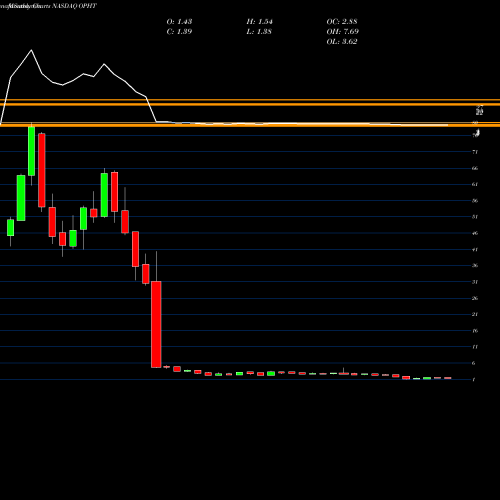Screen dimensions: 500x500
Task: Click the peak of the white indicator line
Action: pos(32,50)
